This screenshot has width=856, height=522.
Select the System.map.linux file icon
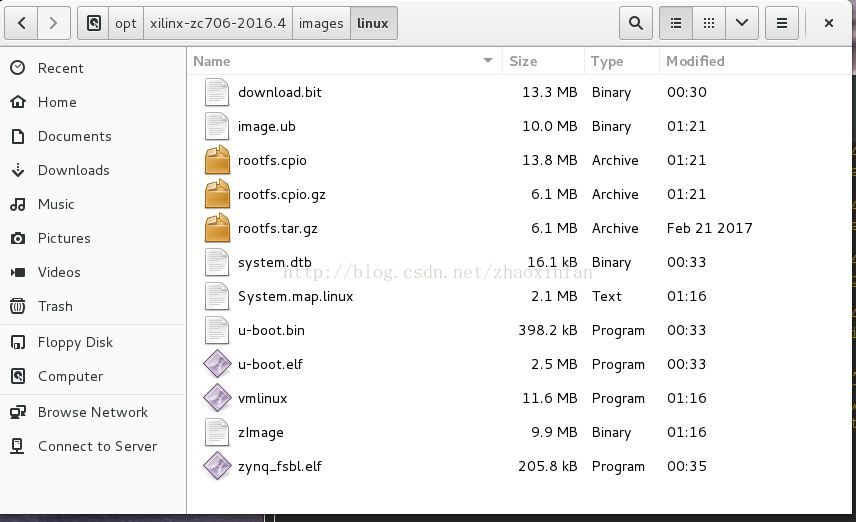[217, 296]
